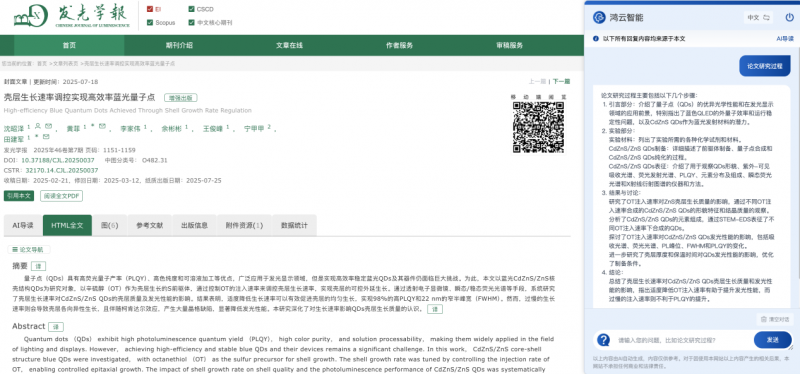This screenshot has width=800, height=374.
Task: Open the 参考文献 tab
Action: pos(150,225)
